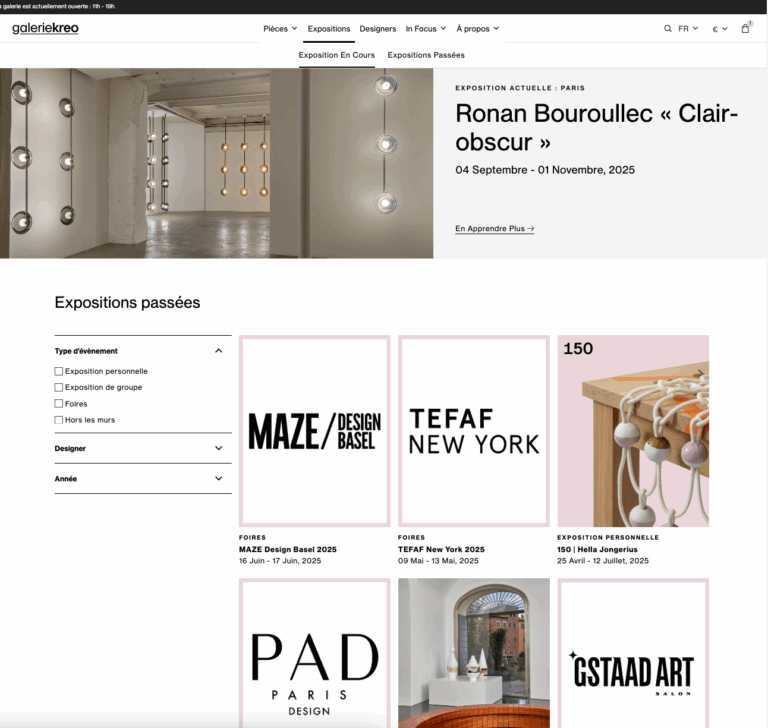
Task: Click the 16 Juin - 17 Juin, 2025 date
Action: pos(280,560)
